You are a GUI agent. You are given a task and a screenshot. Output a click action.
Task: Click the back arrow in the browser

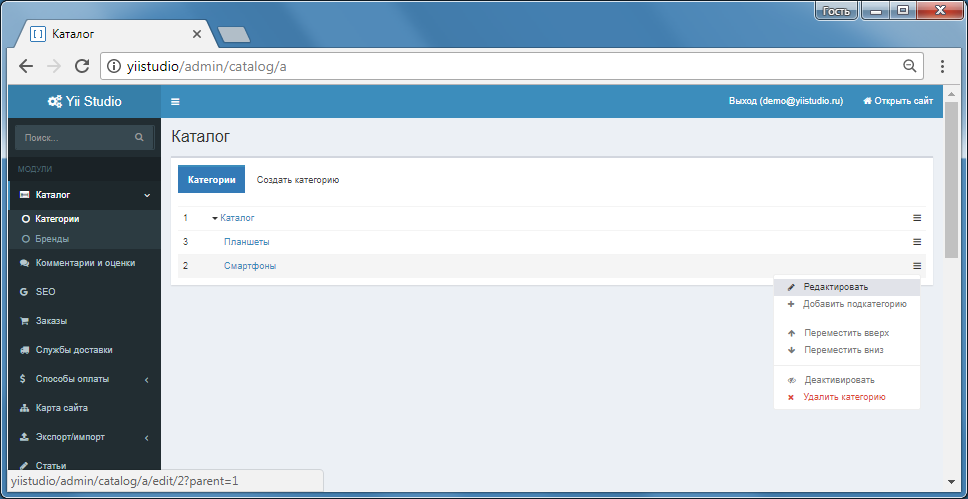click(25, 67)
